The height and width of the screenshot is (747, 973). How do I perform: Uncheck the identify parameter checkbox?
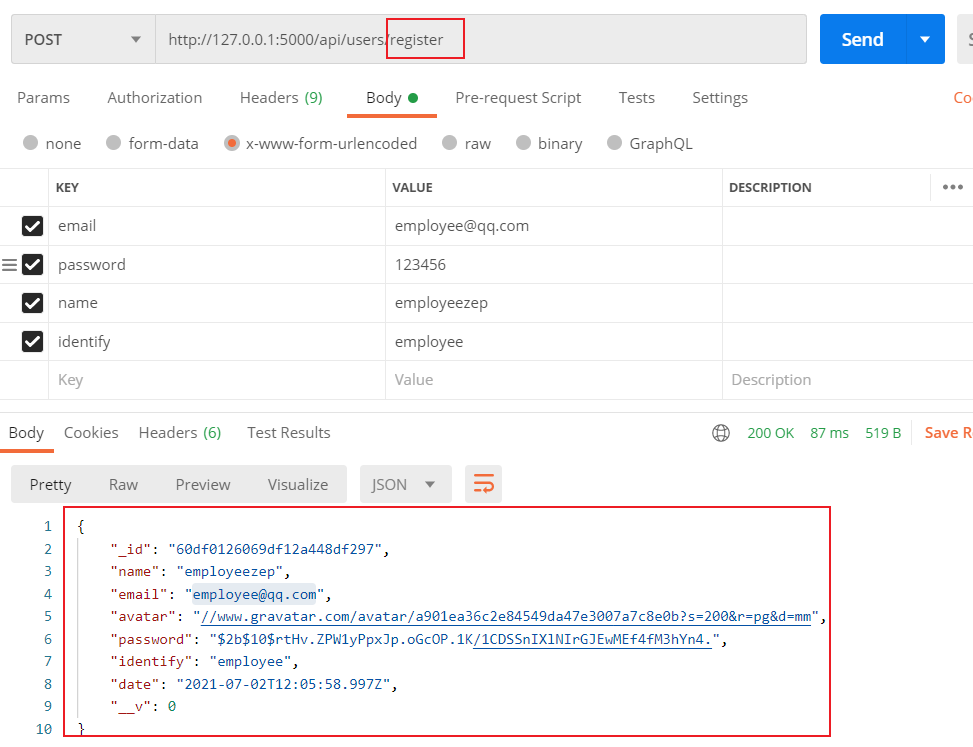pos(32,342)
